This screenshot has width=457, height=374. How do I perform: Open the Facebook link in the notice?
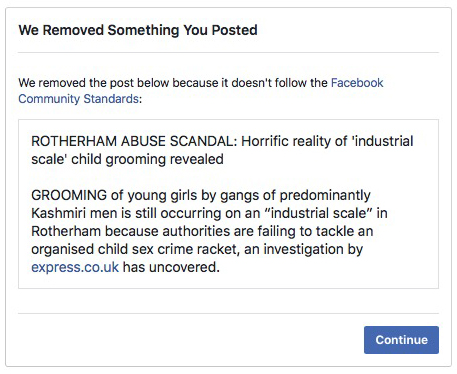[x=357, y=82]
